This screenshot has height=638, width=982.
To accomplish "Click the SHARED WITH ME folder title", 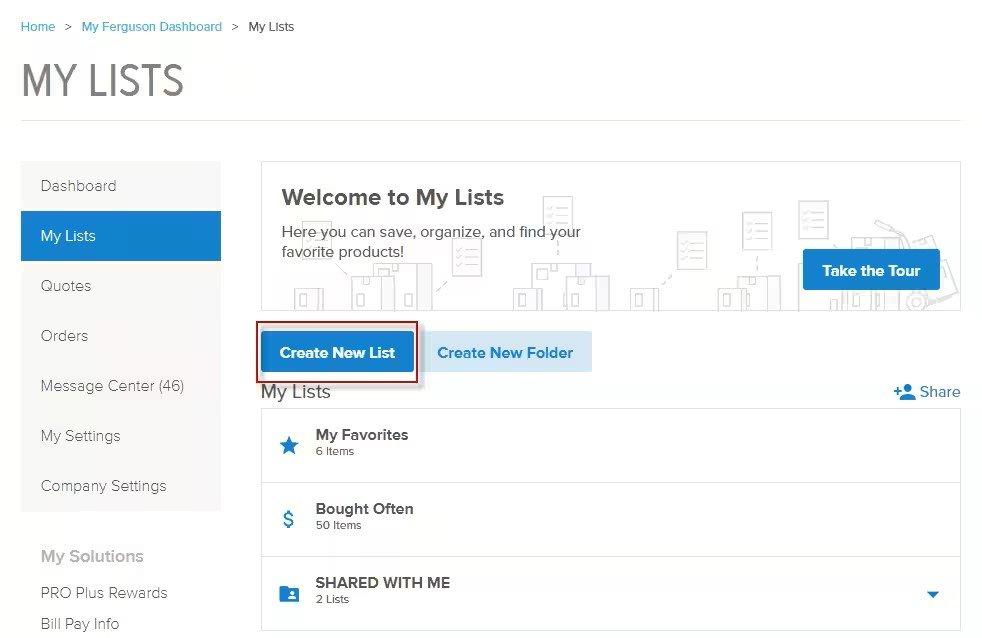I will tap(383, 583).
